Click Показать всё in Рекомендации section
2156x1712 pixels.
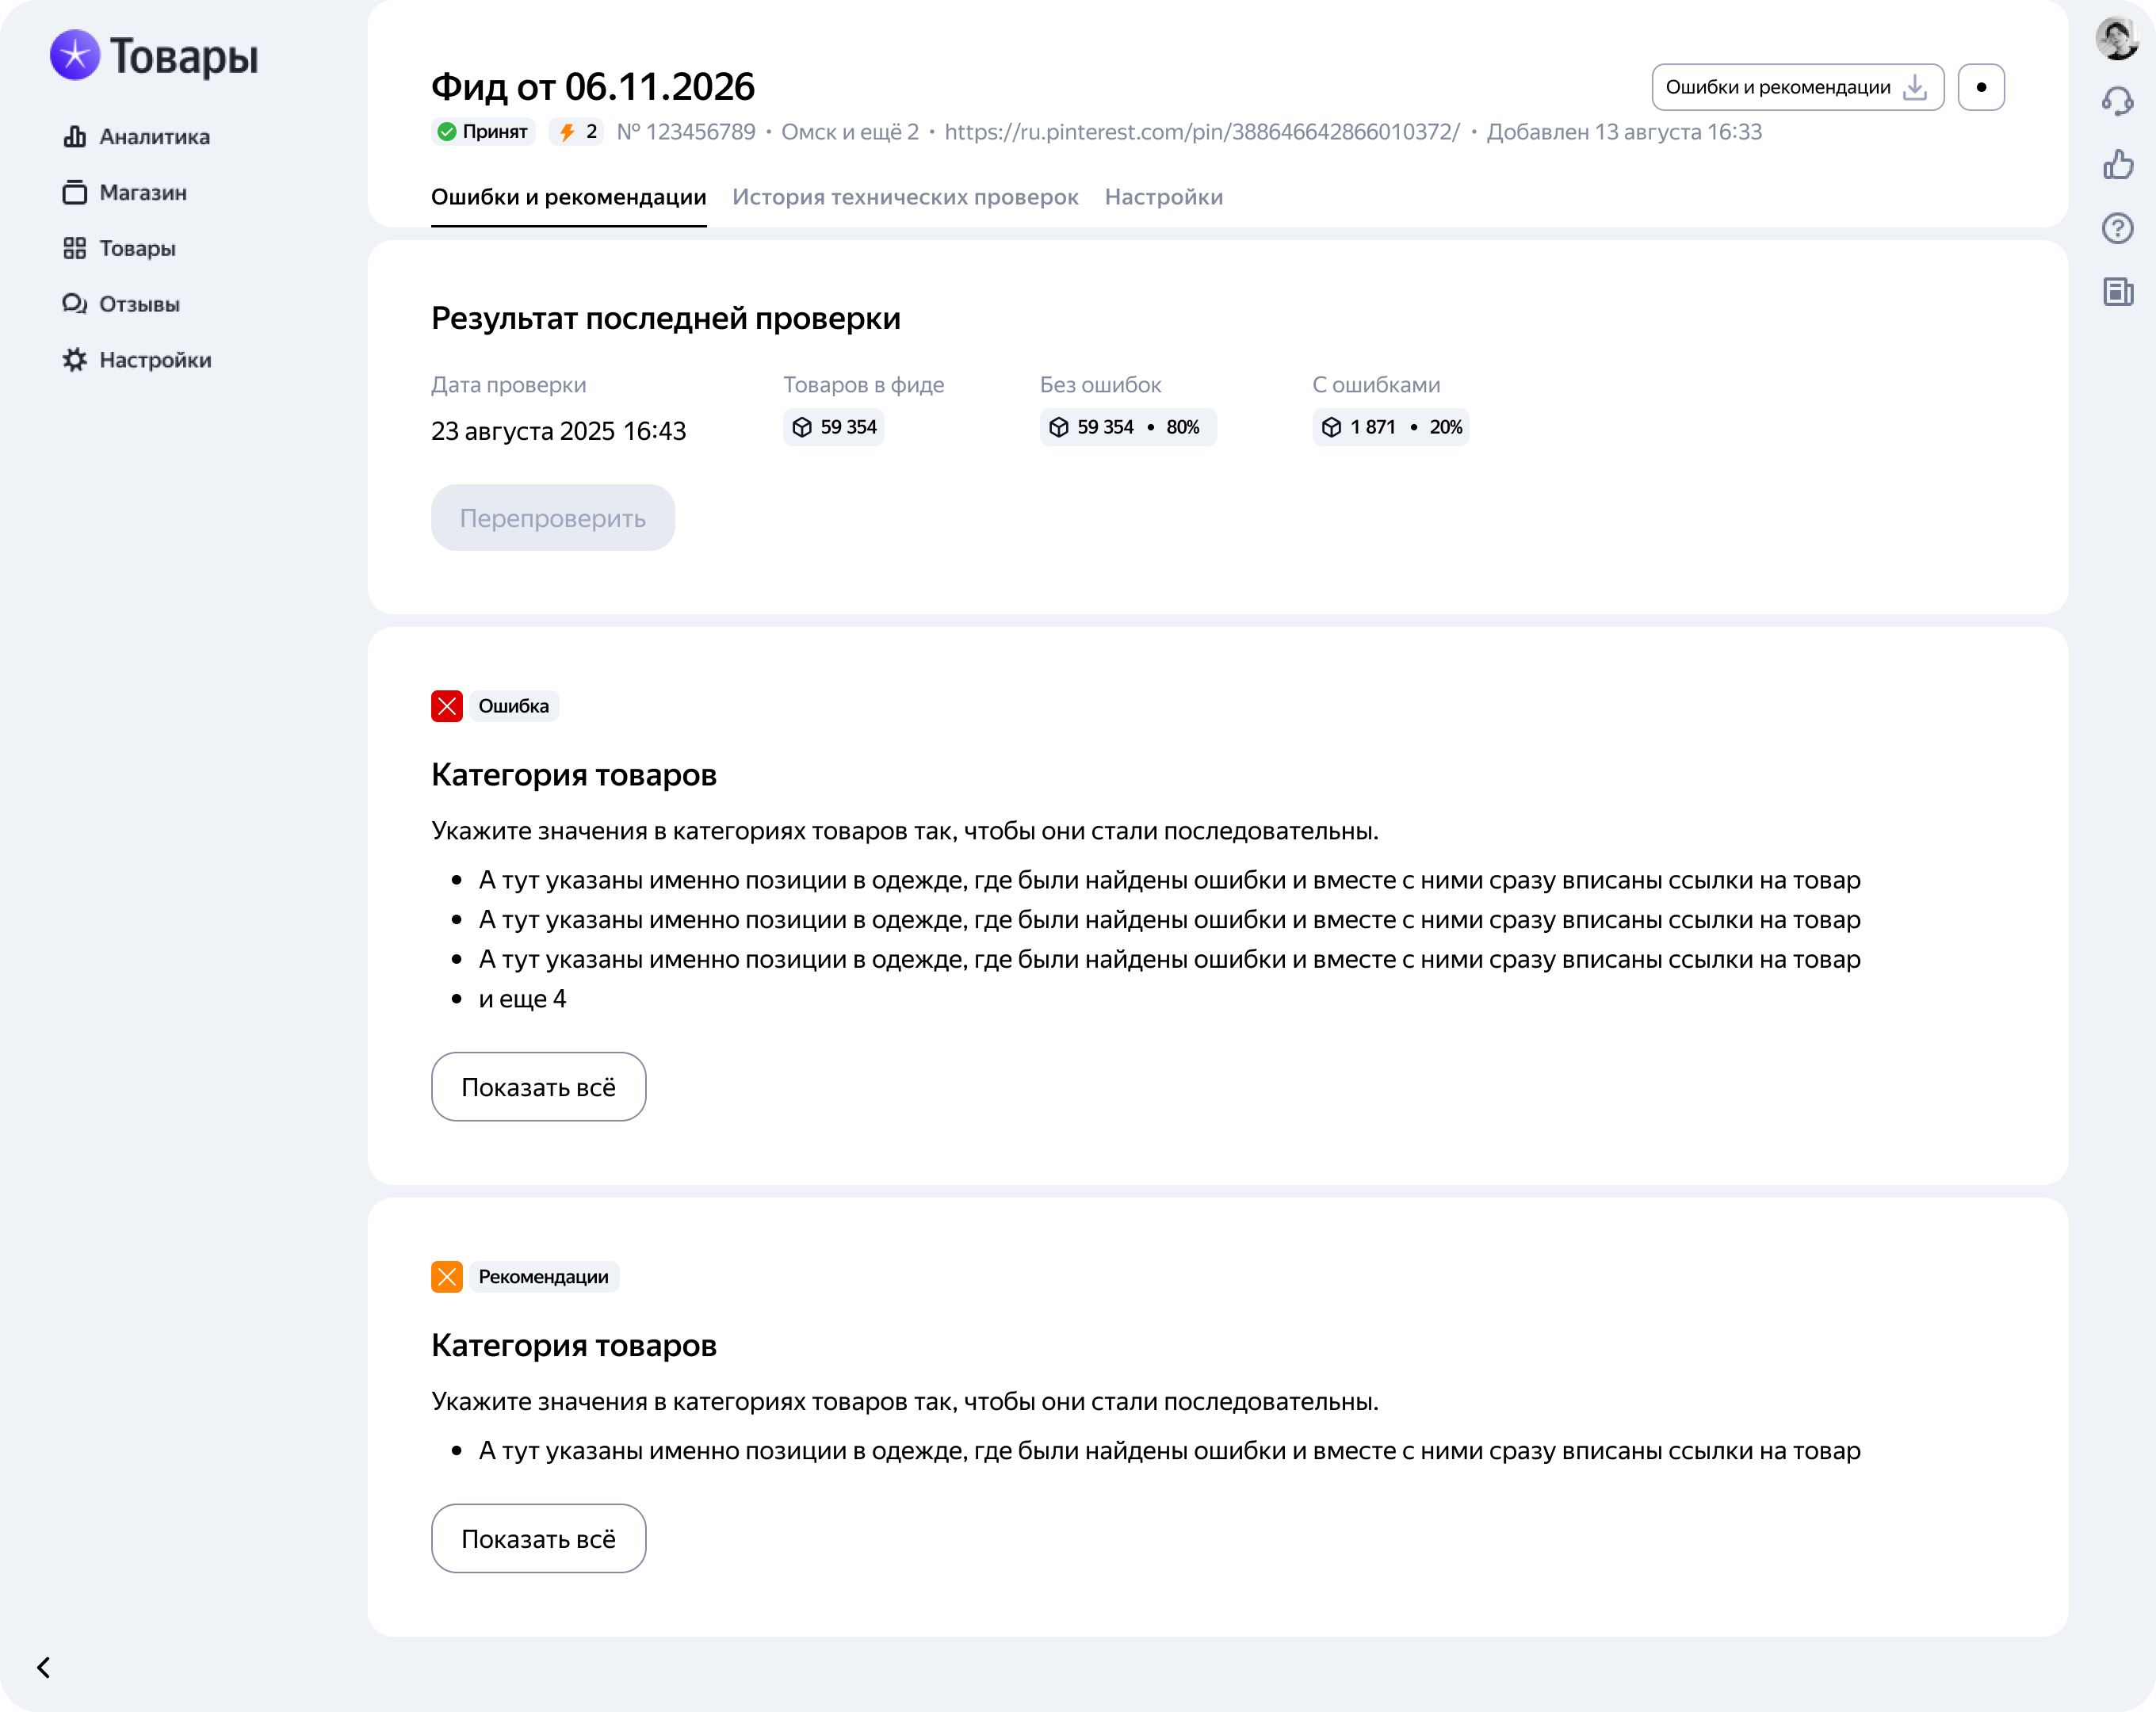pyautogui.click(x=539, y=1538)
